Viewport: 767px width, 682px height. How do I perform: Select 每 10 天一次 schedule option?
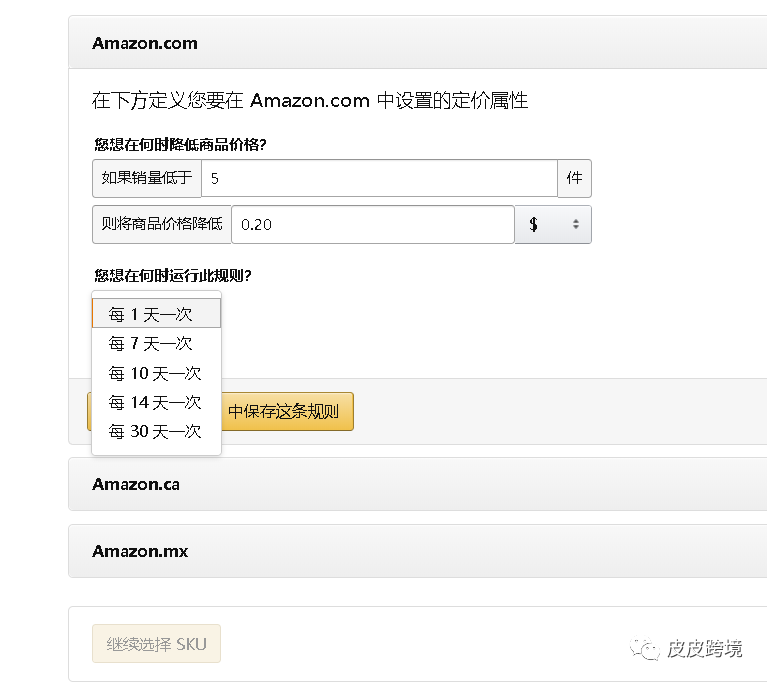click(x=157, y=373)
